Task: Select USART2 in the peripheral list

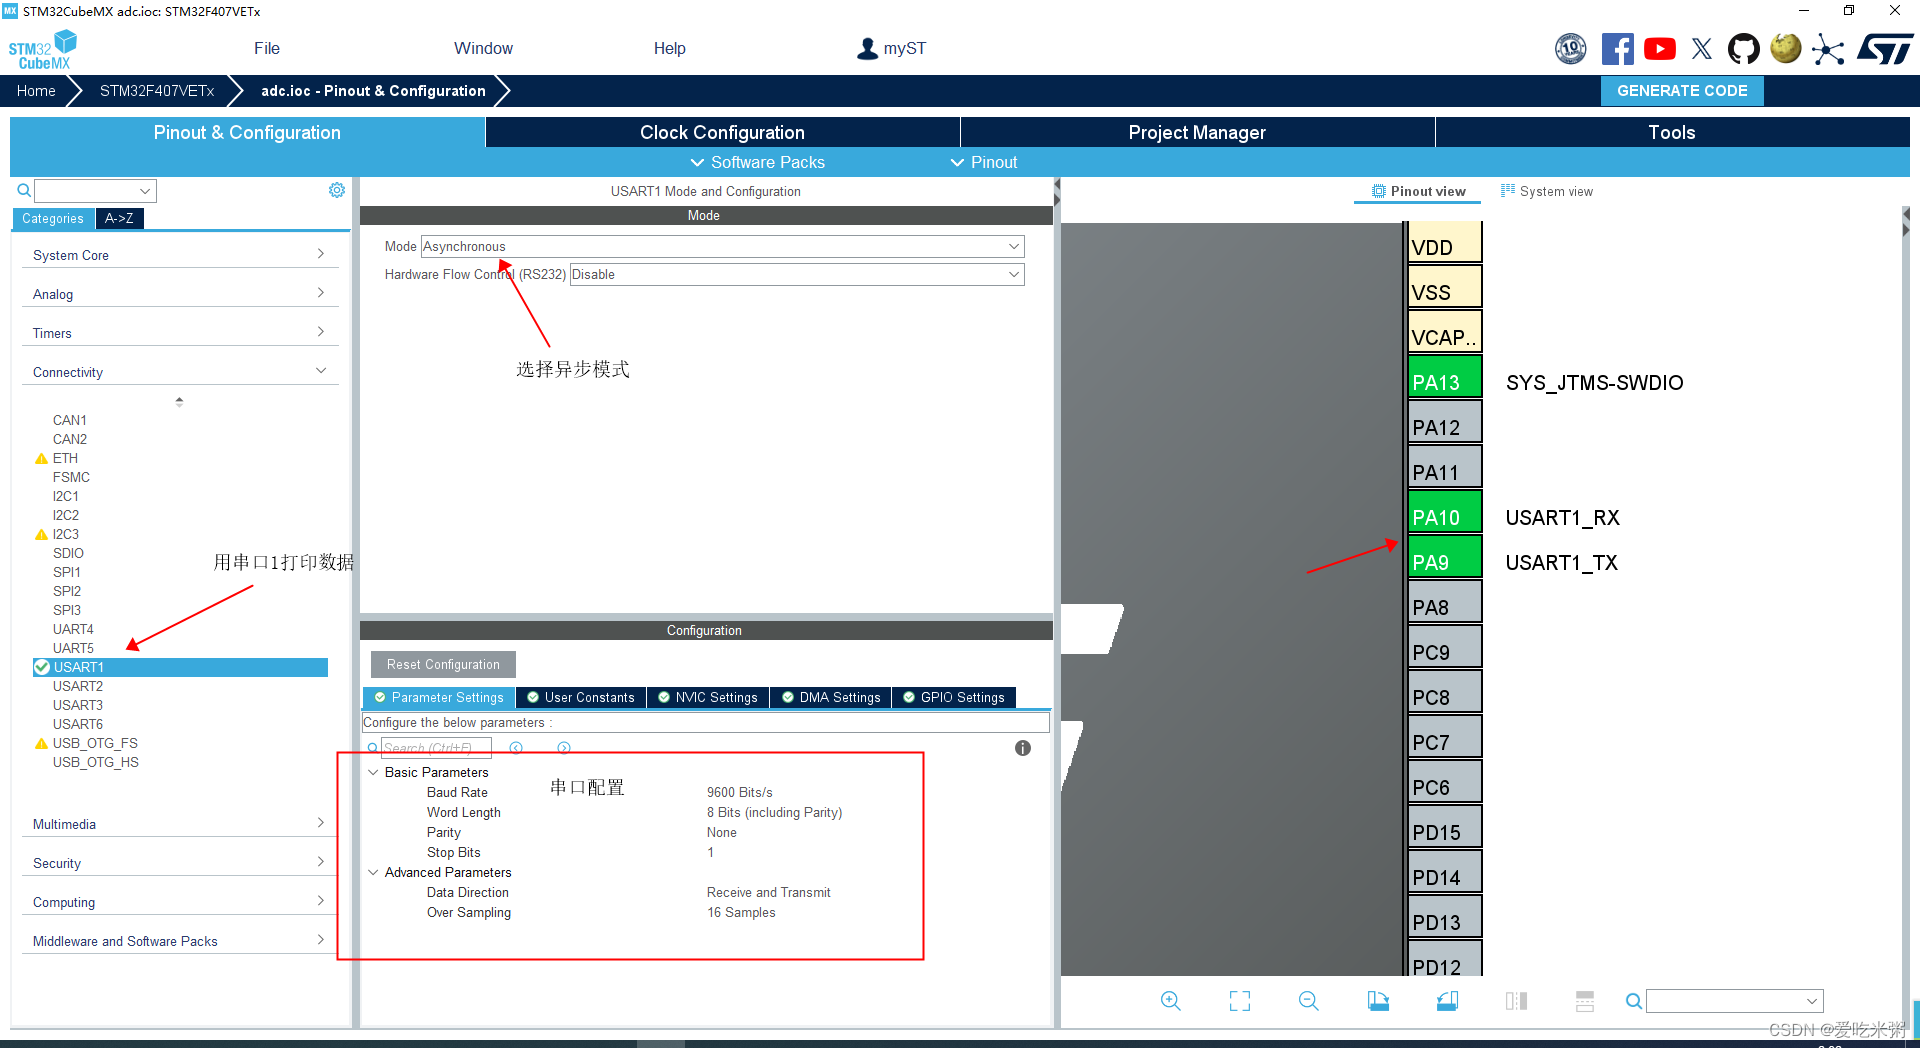Action: (78, 686)
